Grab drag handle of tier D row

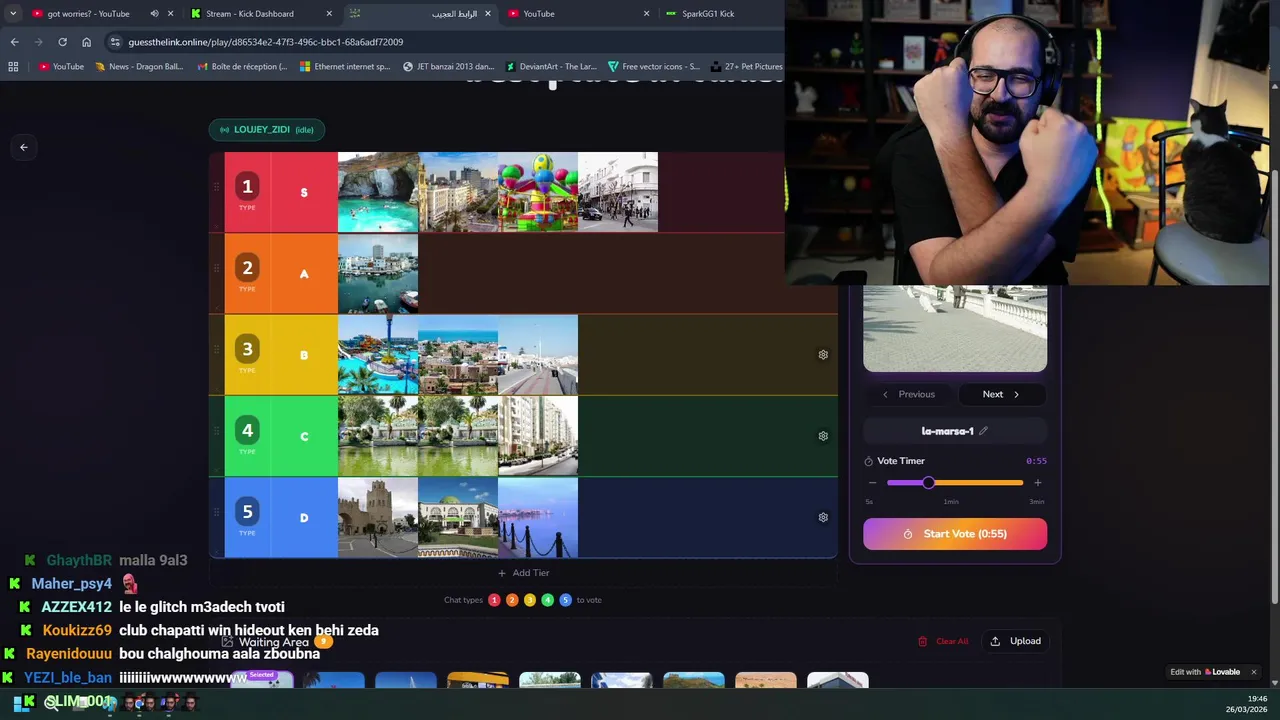217,512
